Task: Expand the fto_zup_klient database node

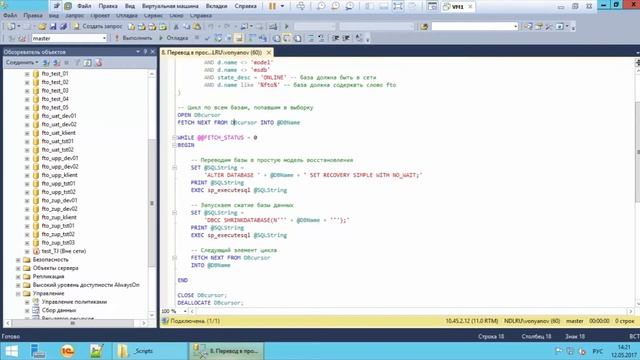Action: (27, 218)
